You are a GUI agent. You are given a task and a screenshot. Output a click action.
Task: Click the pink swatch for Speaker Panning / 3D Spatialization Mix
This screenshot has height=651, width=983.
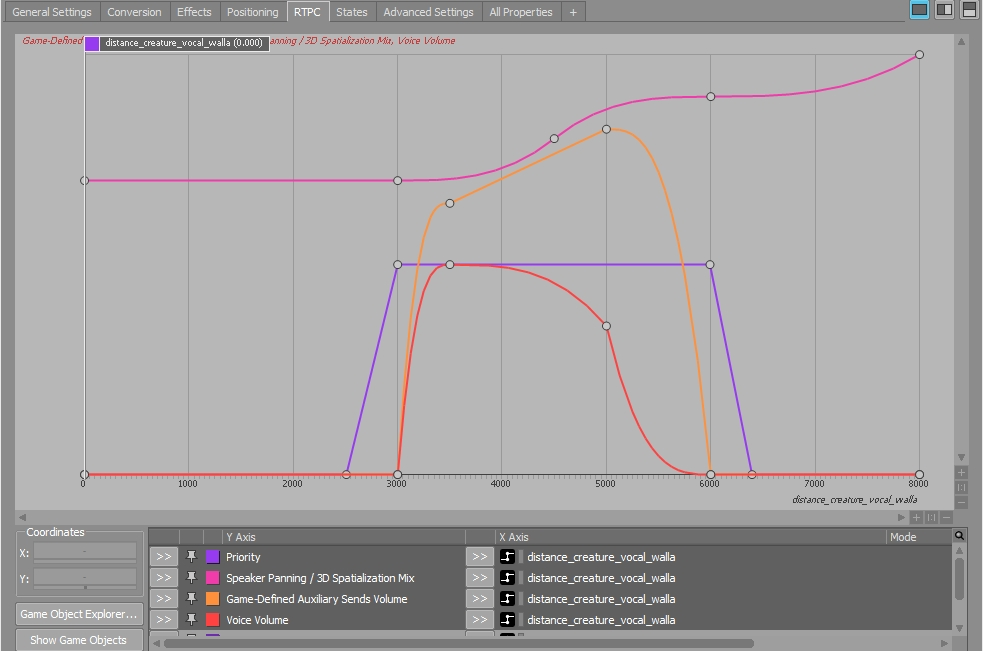213,578
